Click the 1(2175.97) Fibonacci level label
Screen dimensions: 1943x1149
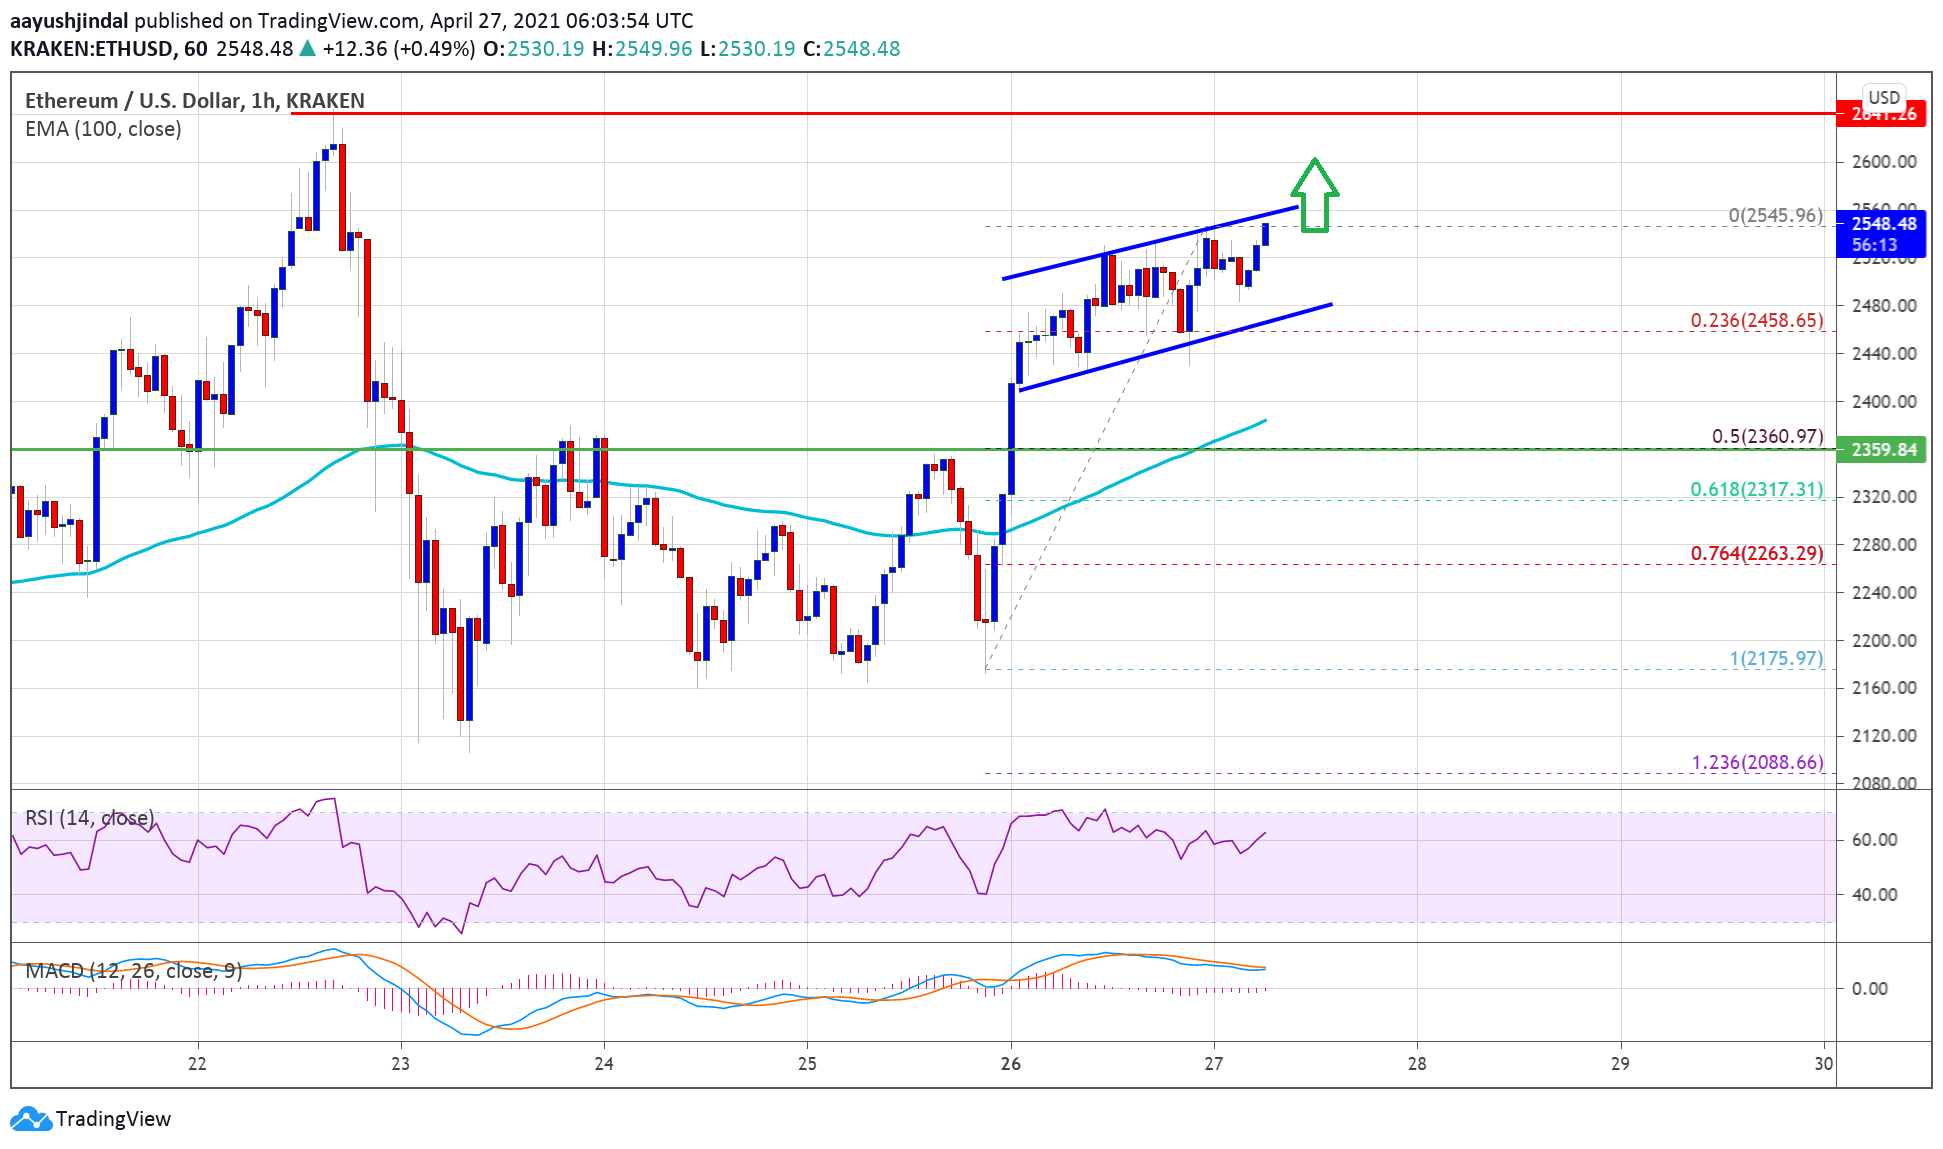pos(1776,659)
